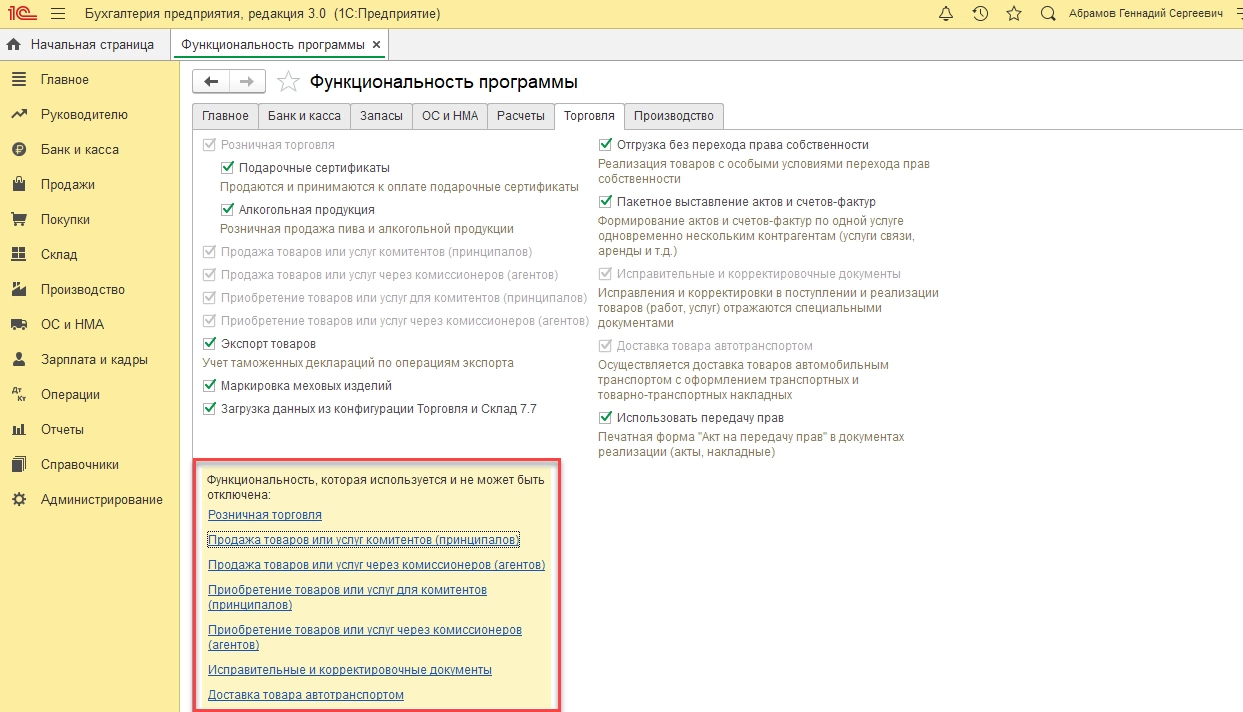The image size is (1243, 712).
Task: Switch to Банк и касса settings tab
Action: click(304, 116)
